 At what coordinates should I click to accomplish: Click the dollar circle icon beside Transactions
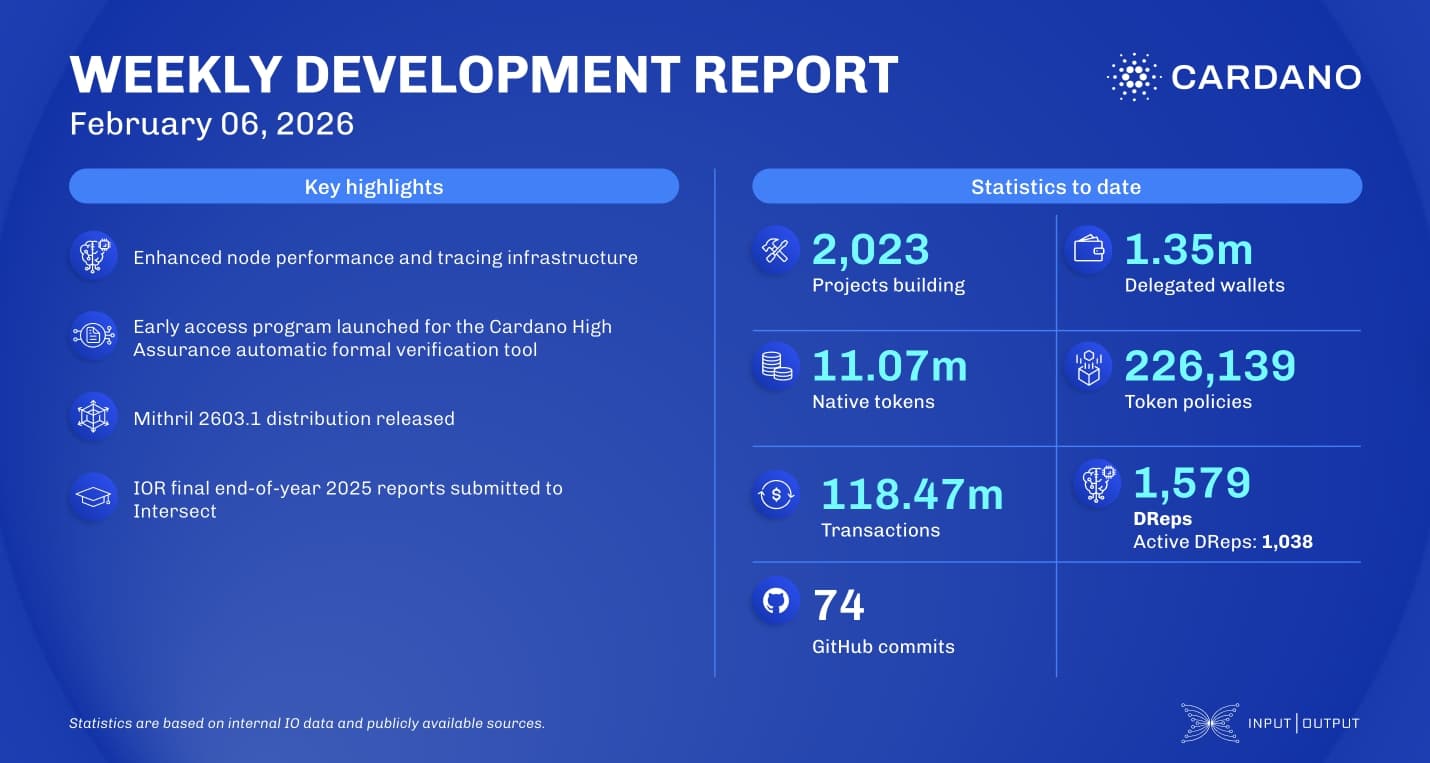(775, 493)
